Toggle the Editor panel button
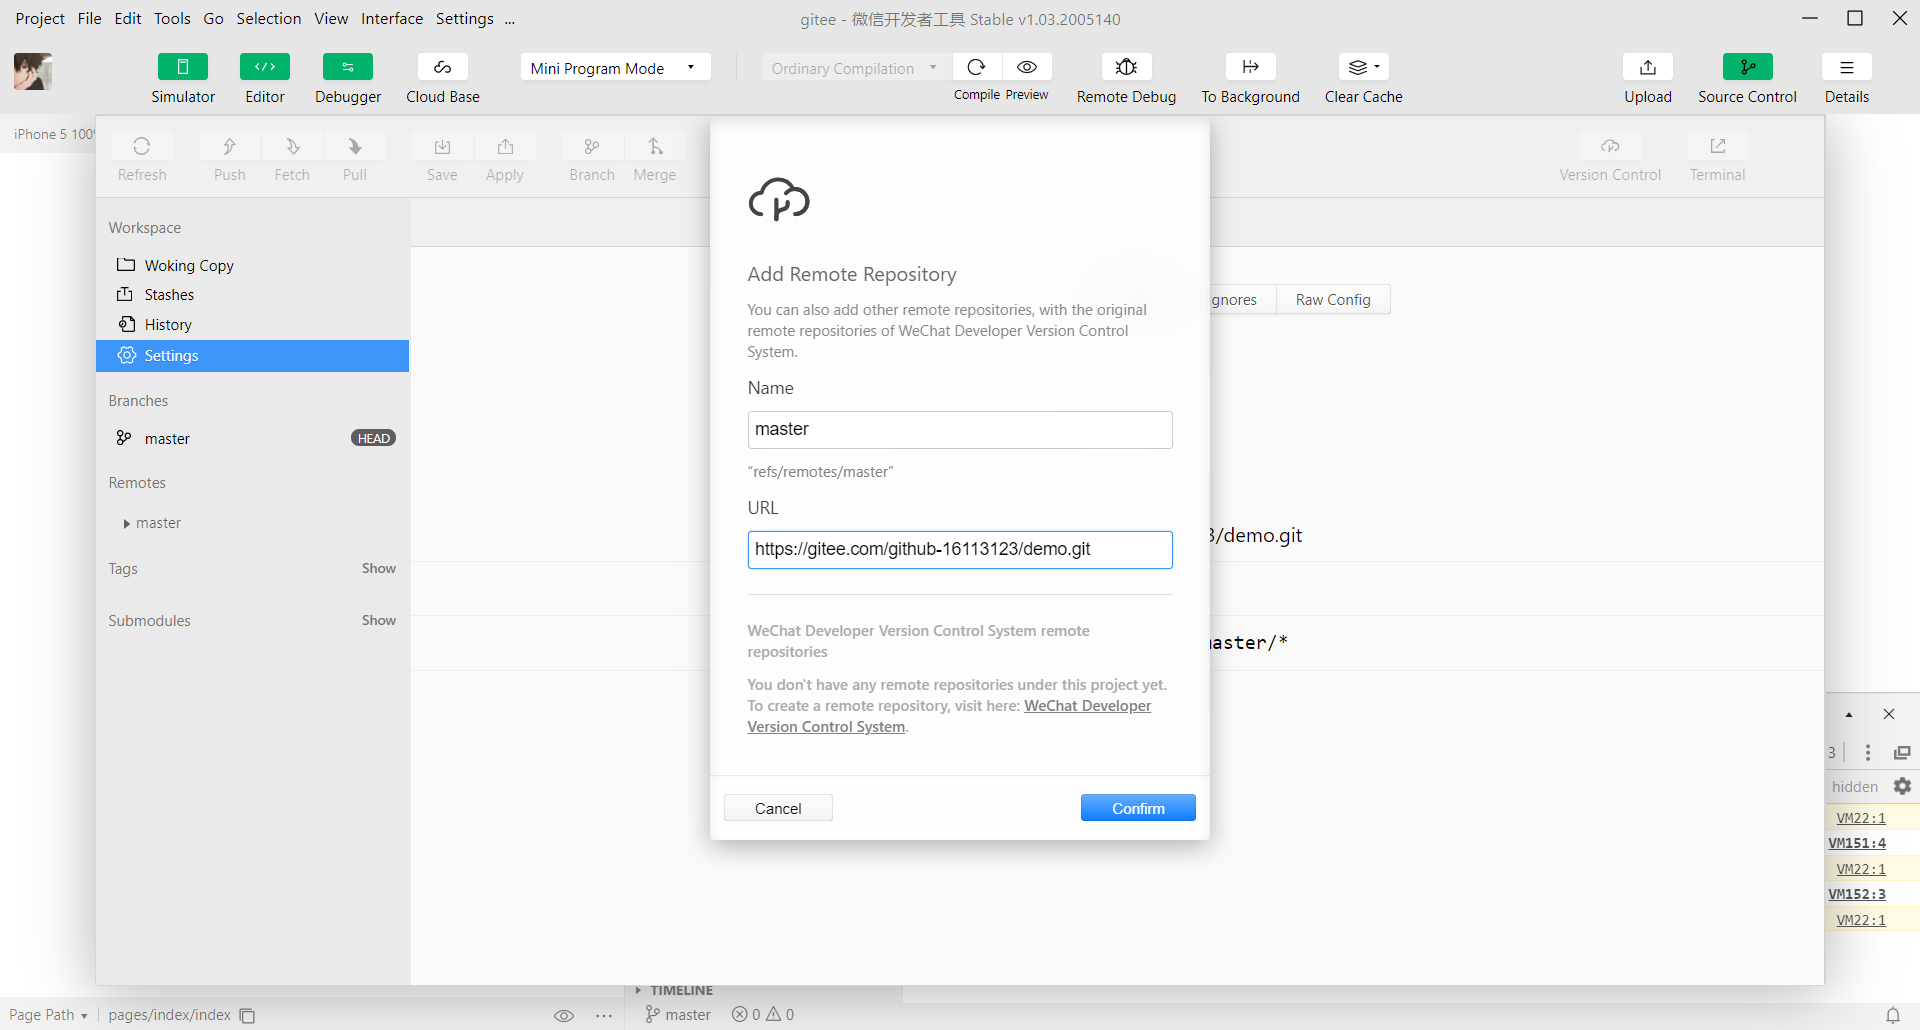 (265, 67)
